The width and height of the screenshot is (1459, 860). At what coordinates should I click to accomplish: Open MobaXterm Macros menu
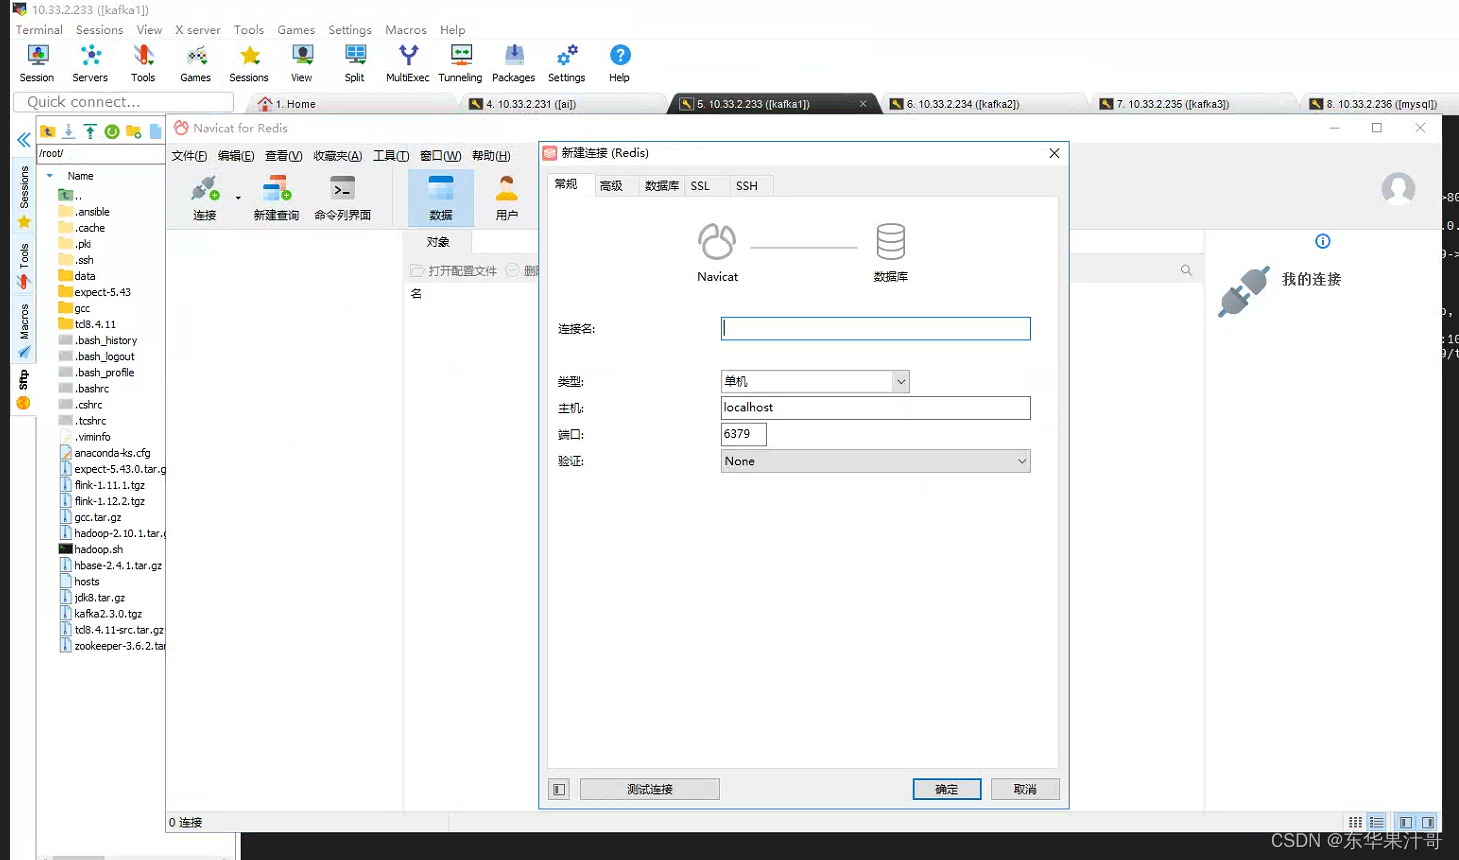pyautogui.click(x=406, y=30)
